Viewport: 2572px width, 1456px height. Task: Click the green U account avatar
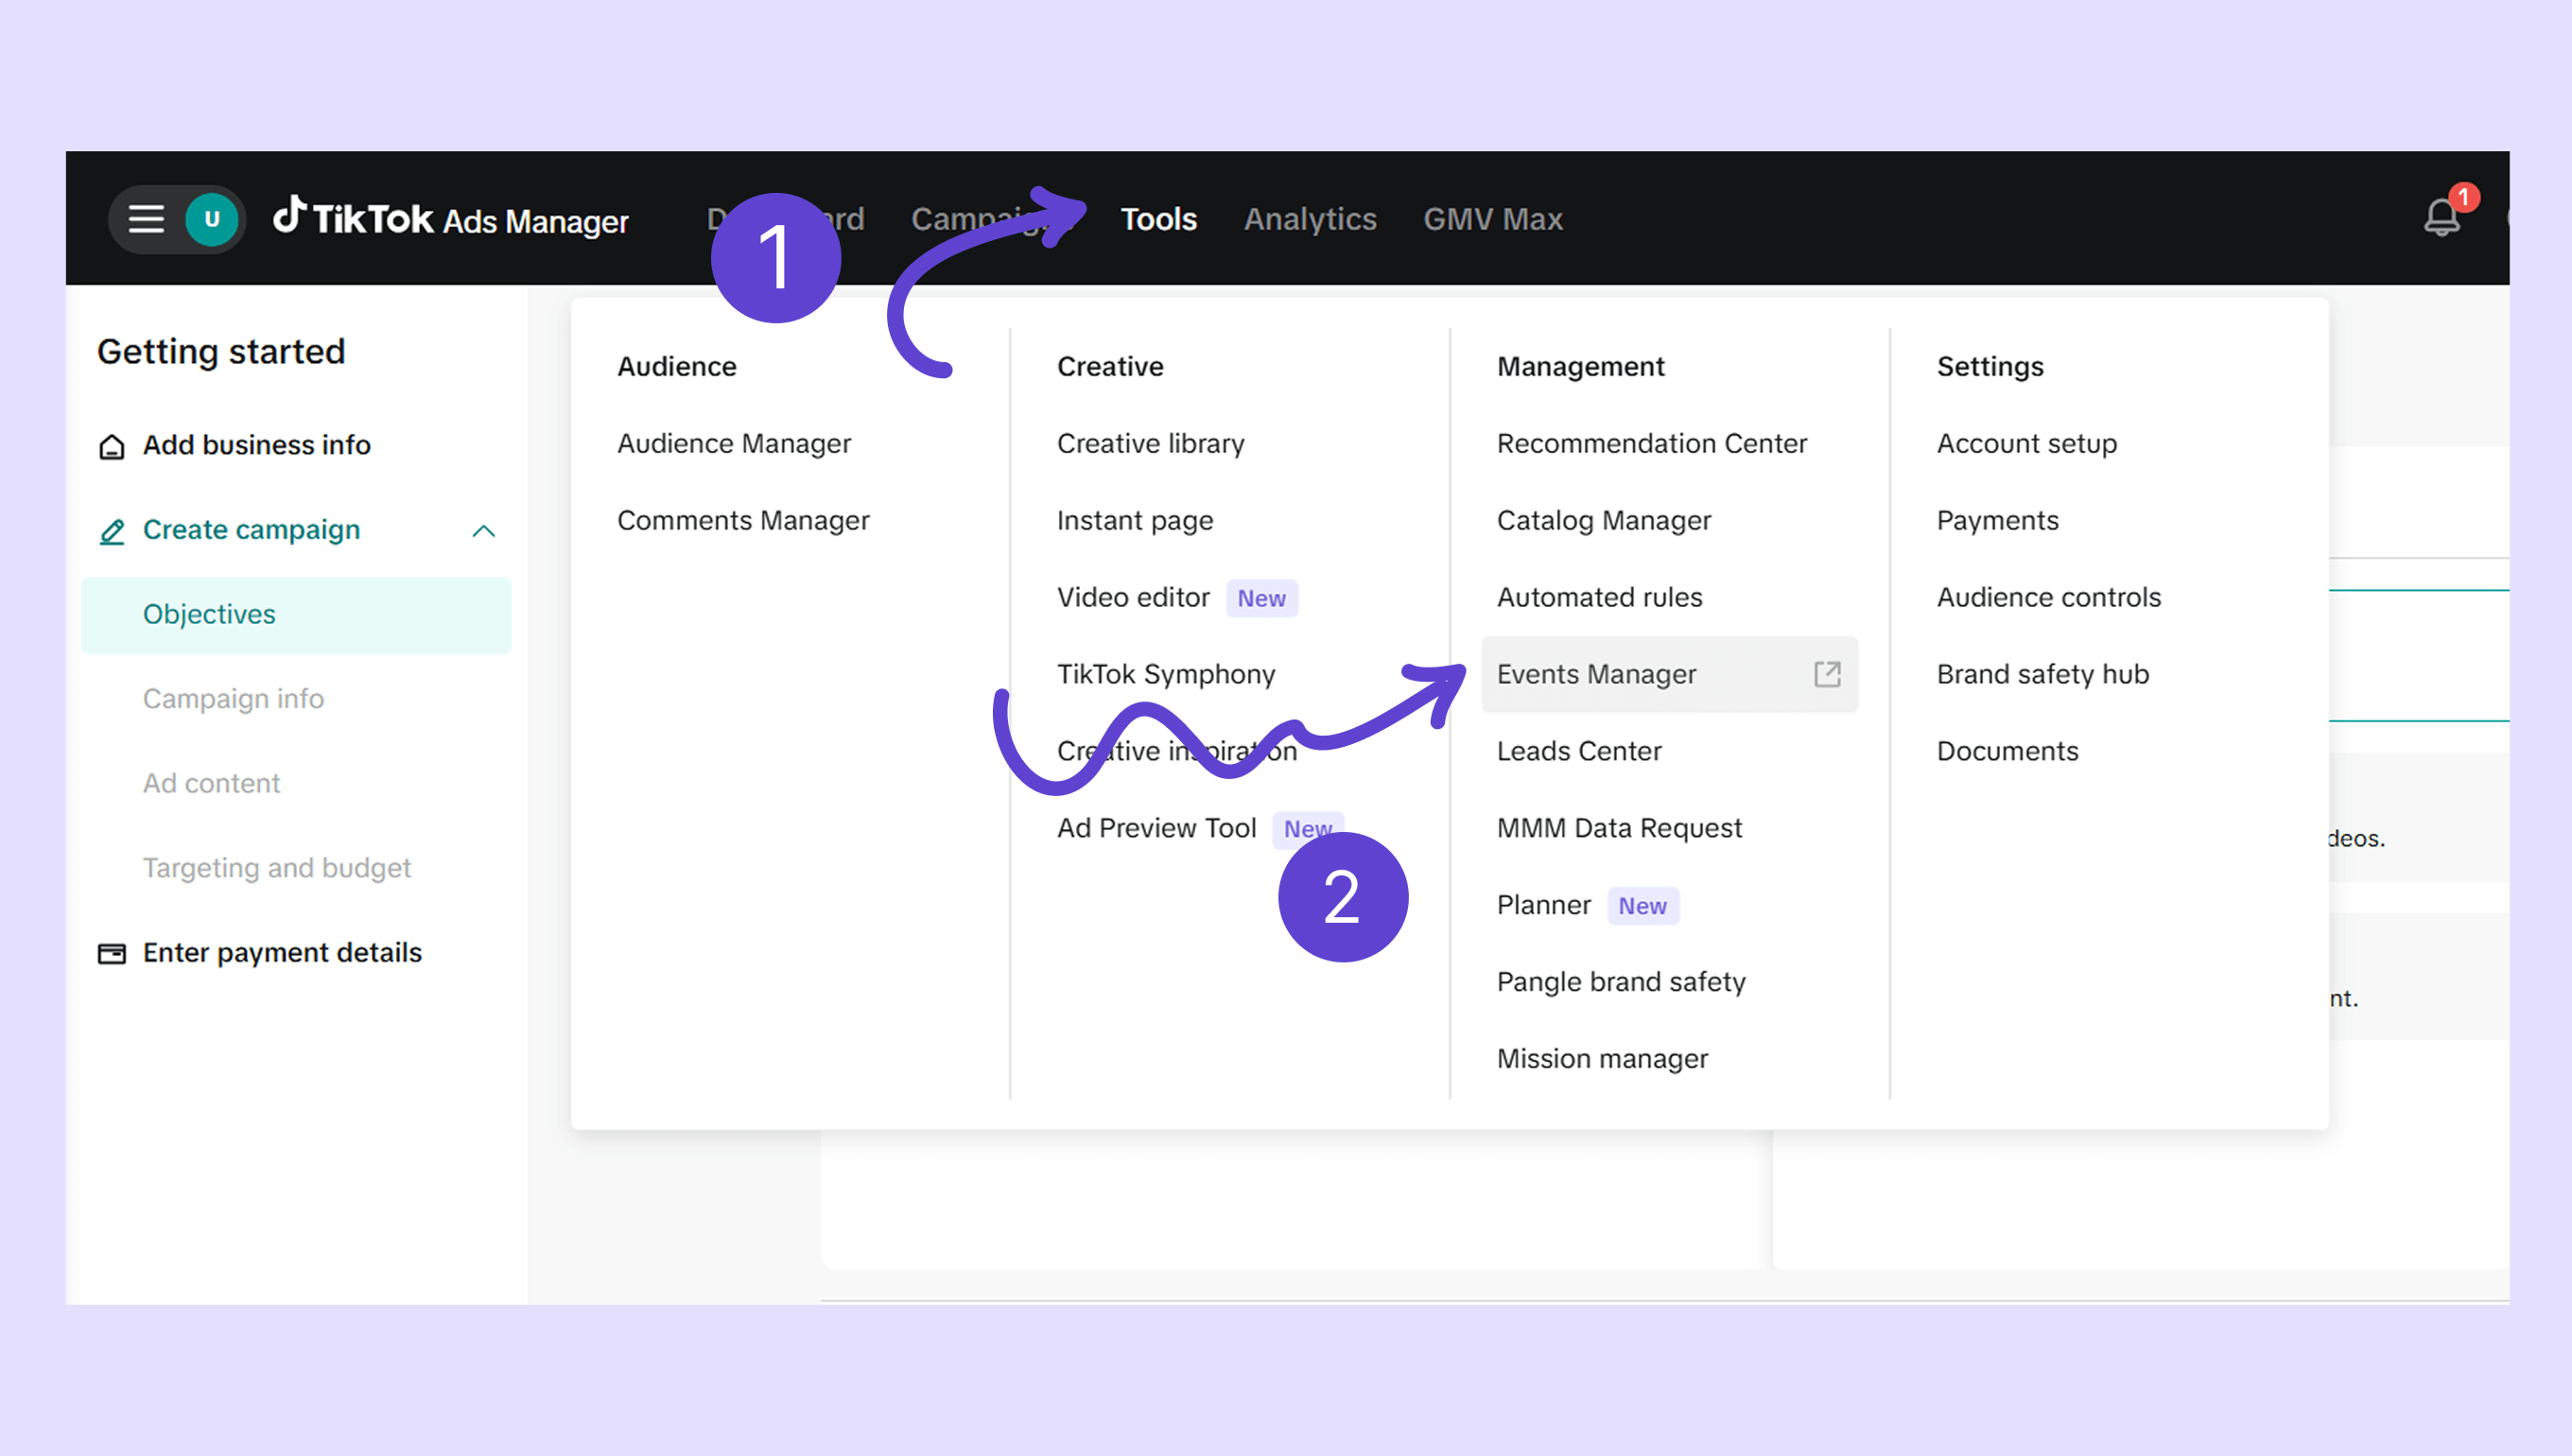click(211, 219)
